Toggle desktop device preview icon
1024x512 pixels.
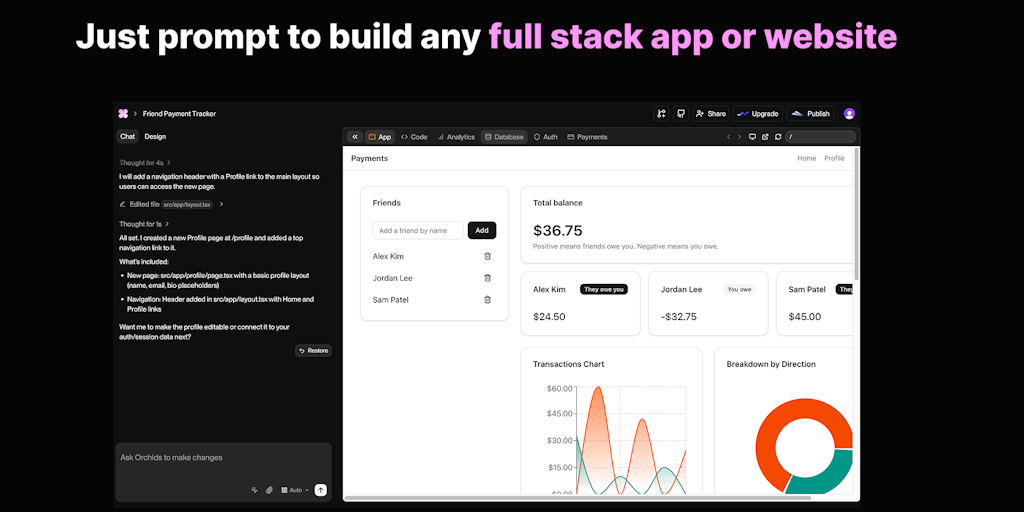click(752, 137)
